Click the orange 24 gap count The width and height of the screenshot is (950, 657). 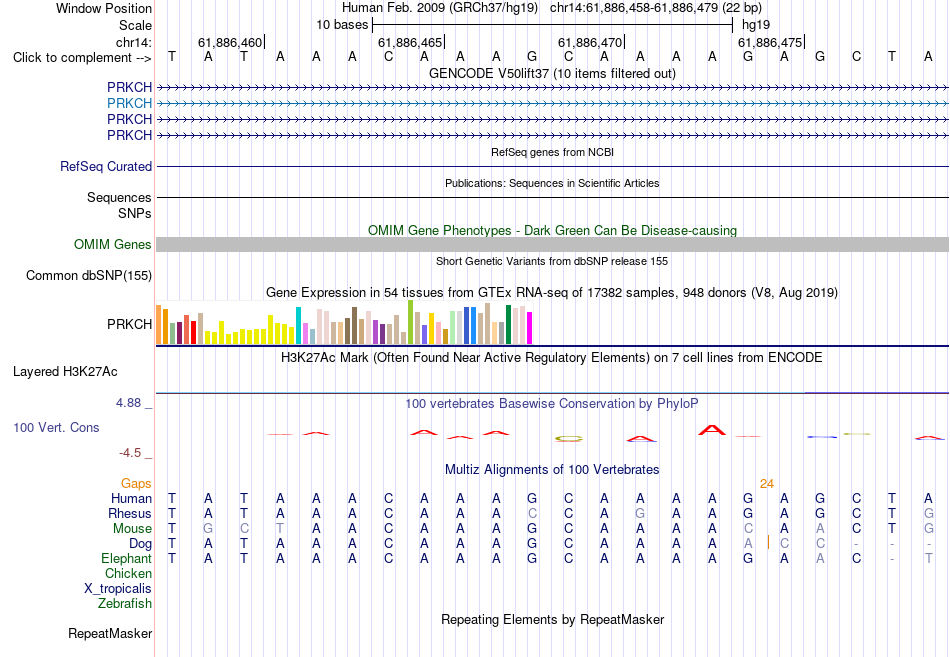click(x=766, y=484)
